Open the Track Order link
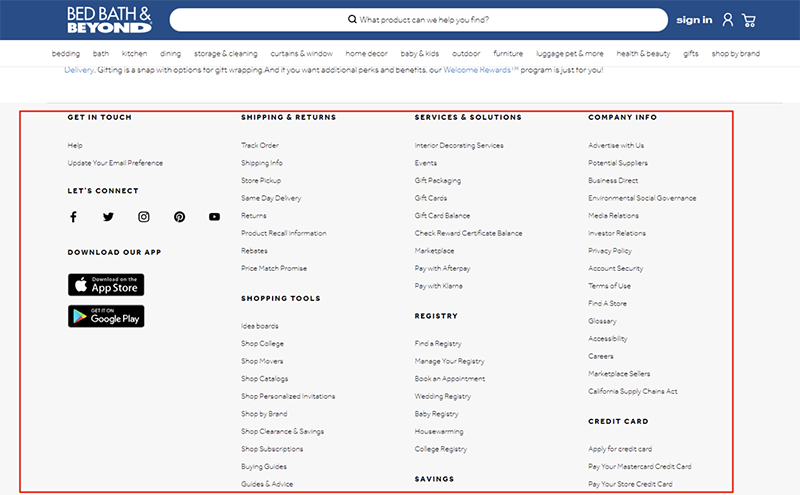The width and height of the screenshot is (800, 495). coord(260,146)
